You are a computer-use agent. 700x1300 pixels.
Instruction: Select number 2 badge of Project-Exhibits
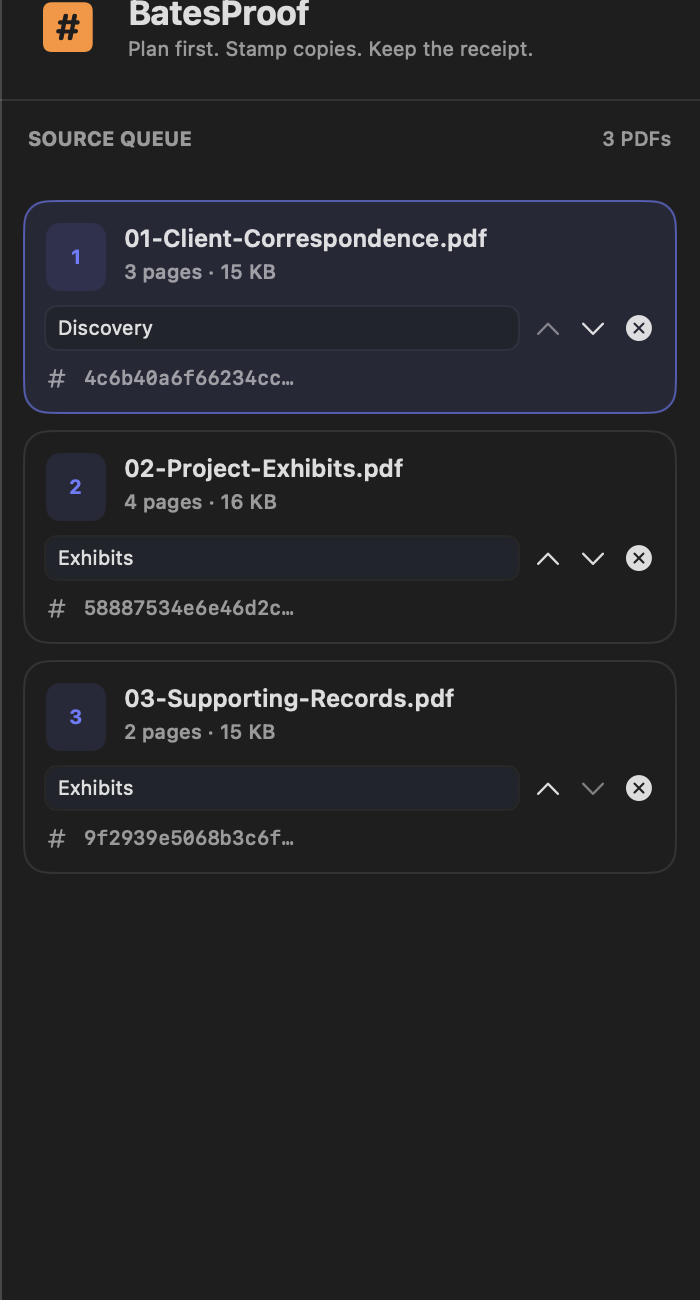click(76, 487)
